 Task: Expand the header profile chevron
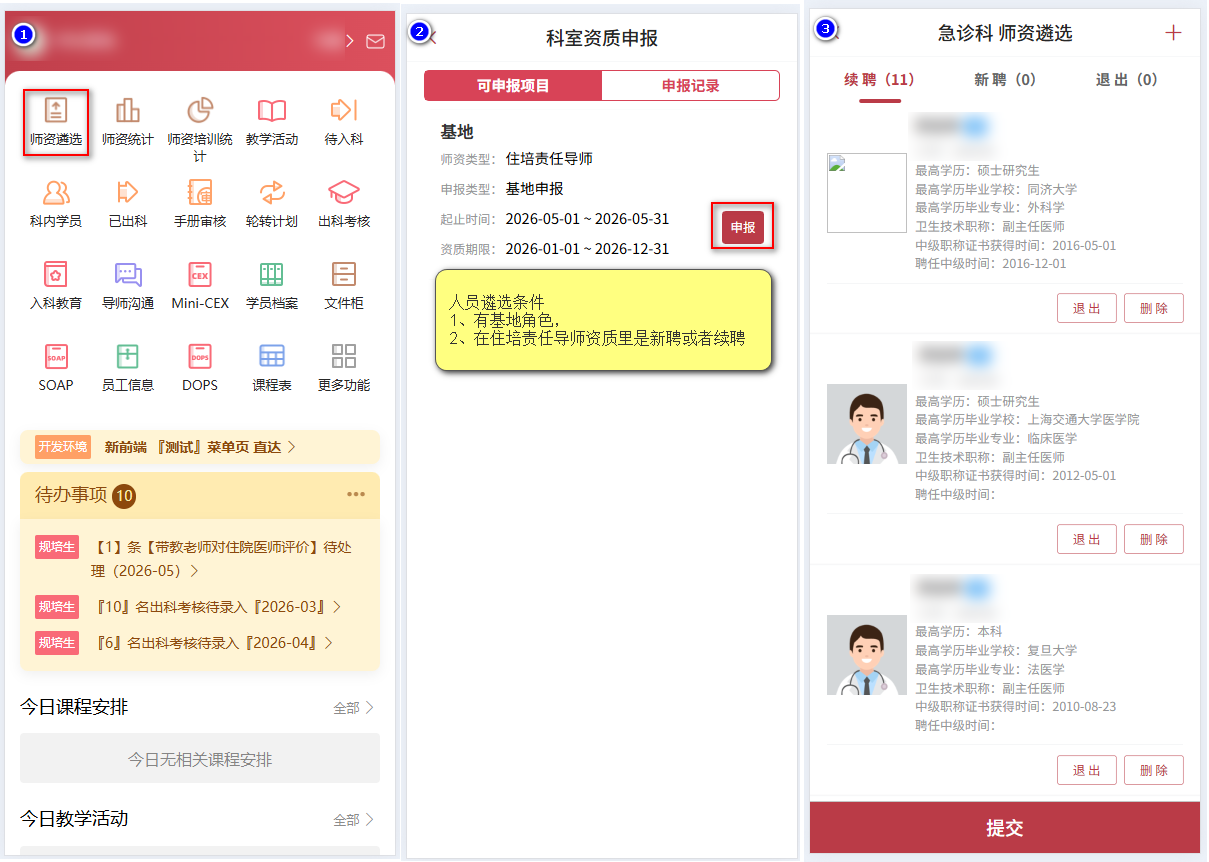349,41
